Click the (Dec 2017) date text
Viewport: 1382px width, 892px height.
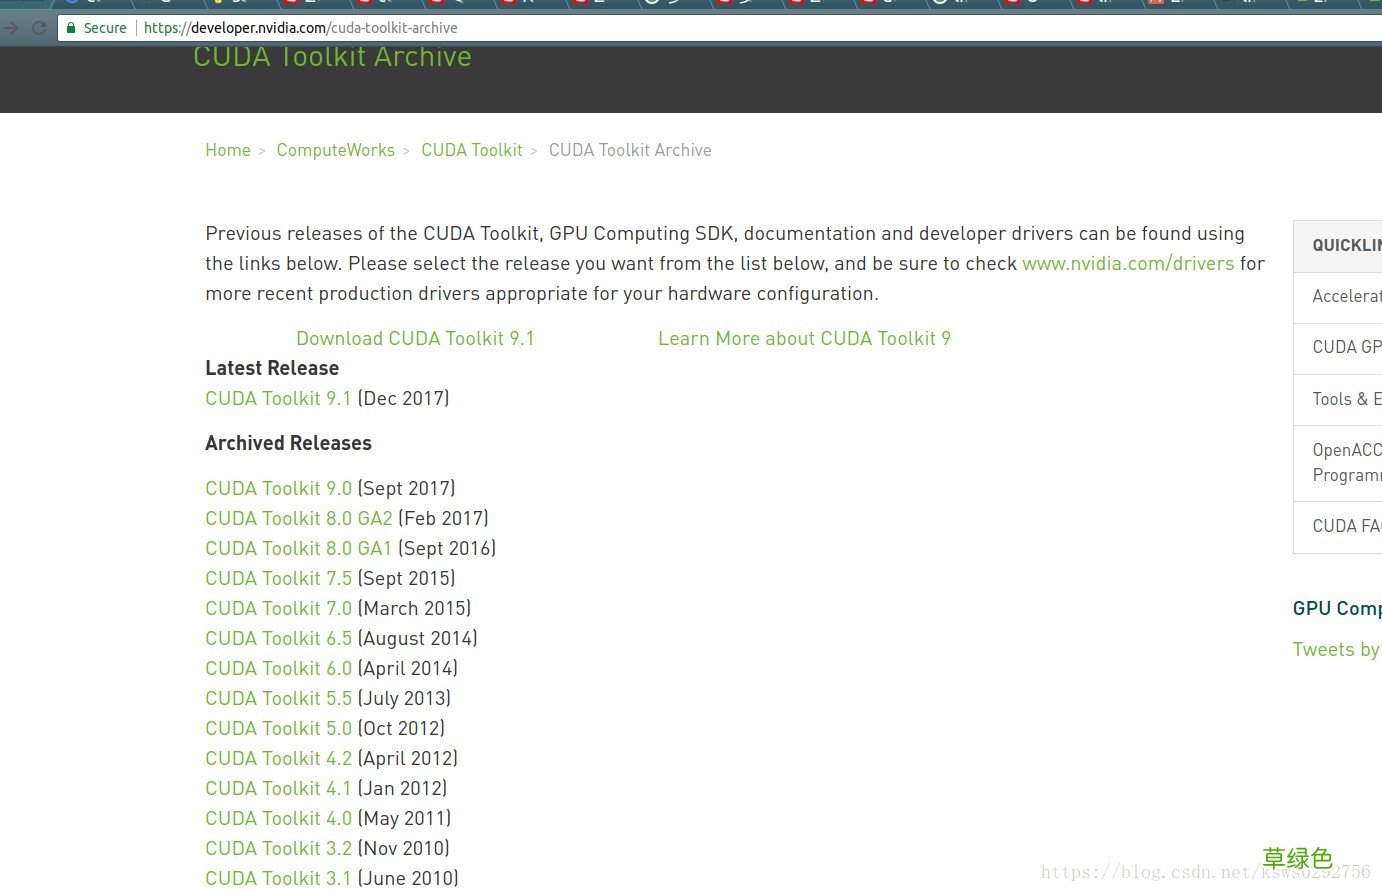404,399
